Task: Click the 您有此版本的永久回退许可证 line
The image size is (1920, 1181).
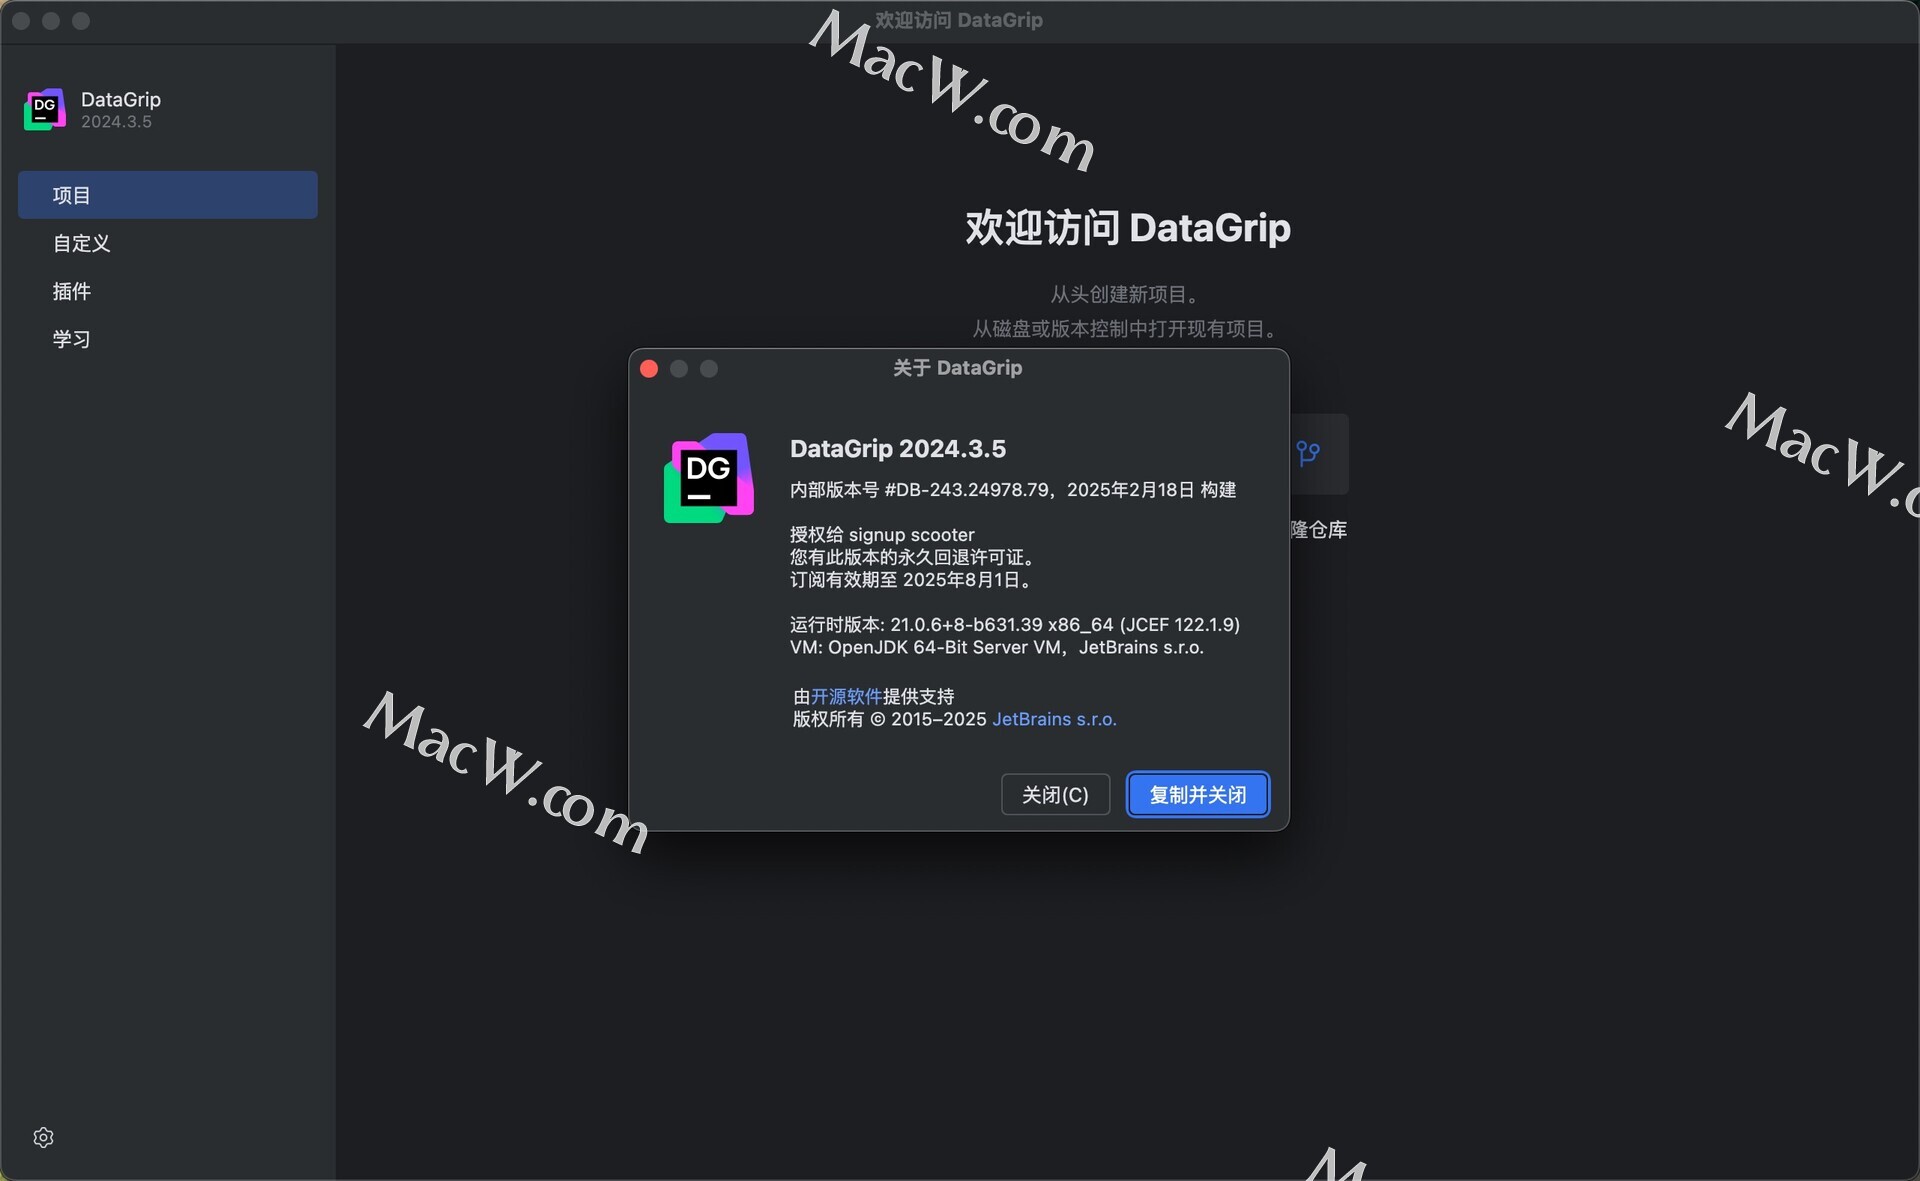Action: [x=915, y=557]
